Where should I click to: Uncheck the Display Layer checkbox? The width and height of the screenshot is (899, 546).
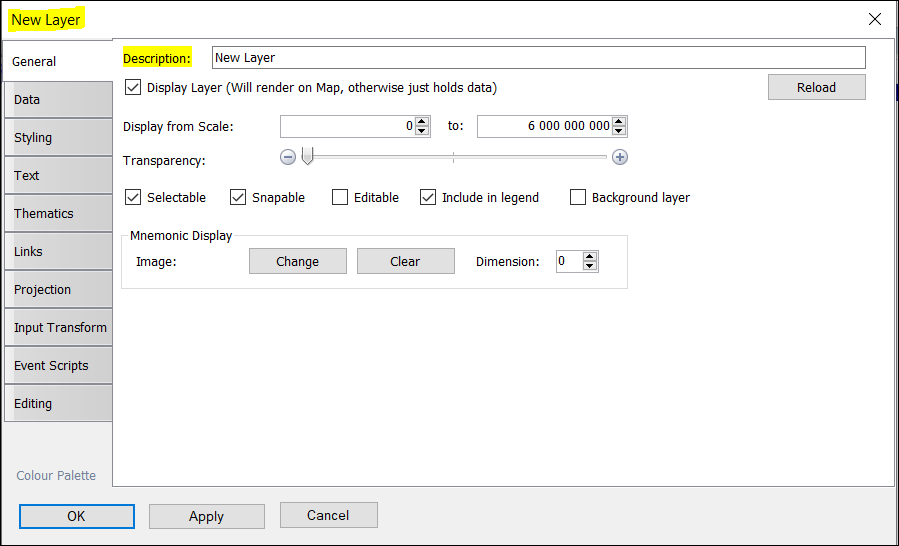[x=133, y=88]
